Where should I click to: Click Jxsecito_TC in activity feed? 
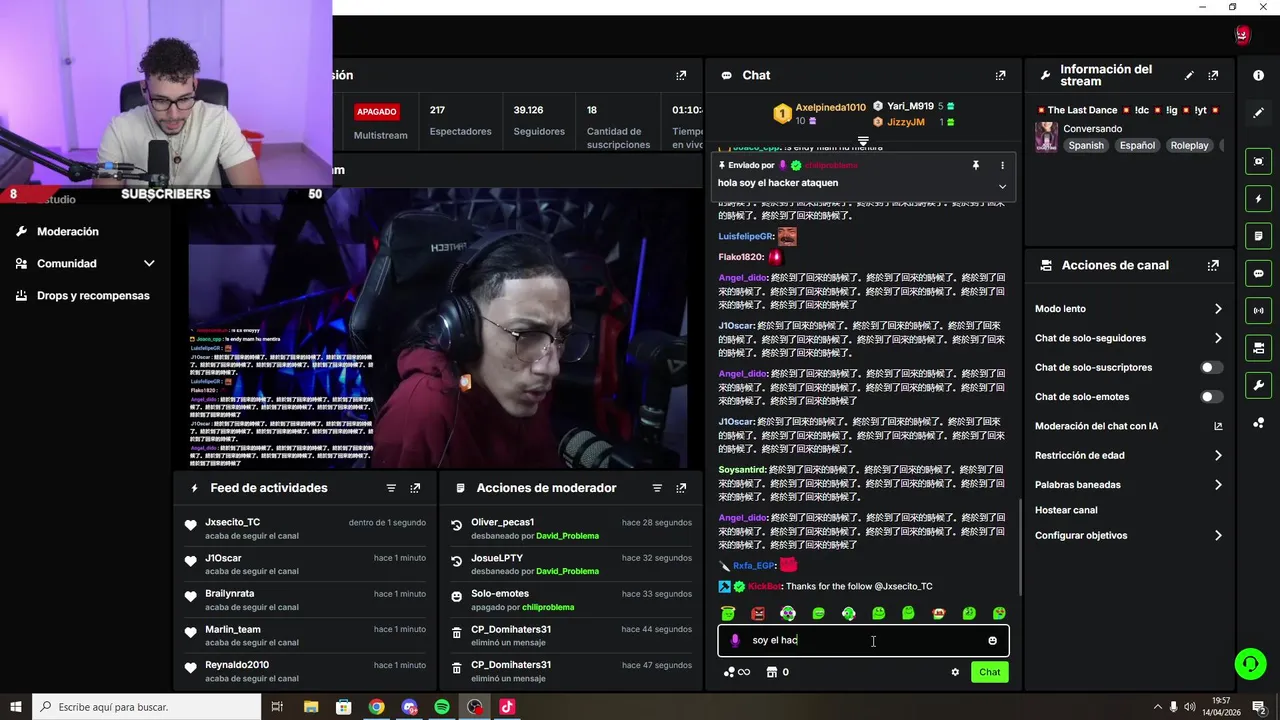point(232,522)
